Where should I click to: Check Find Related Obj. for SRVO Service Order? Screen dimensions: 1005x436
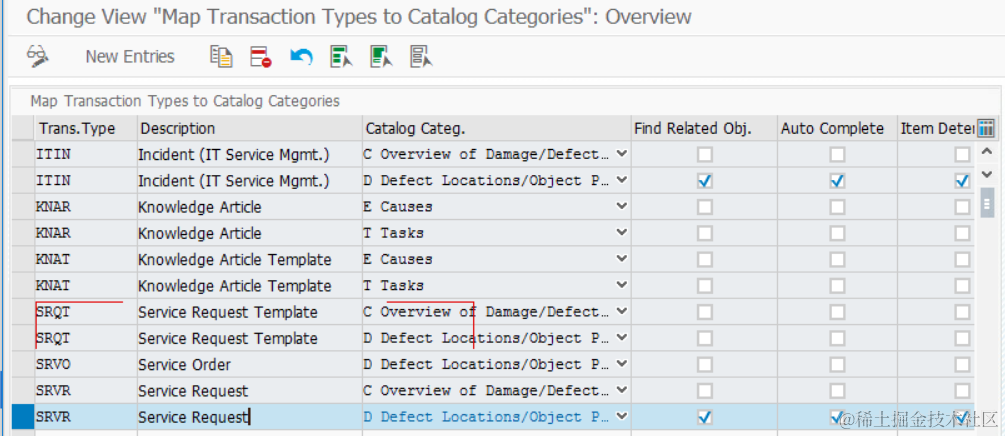click(x=705, y=364)
